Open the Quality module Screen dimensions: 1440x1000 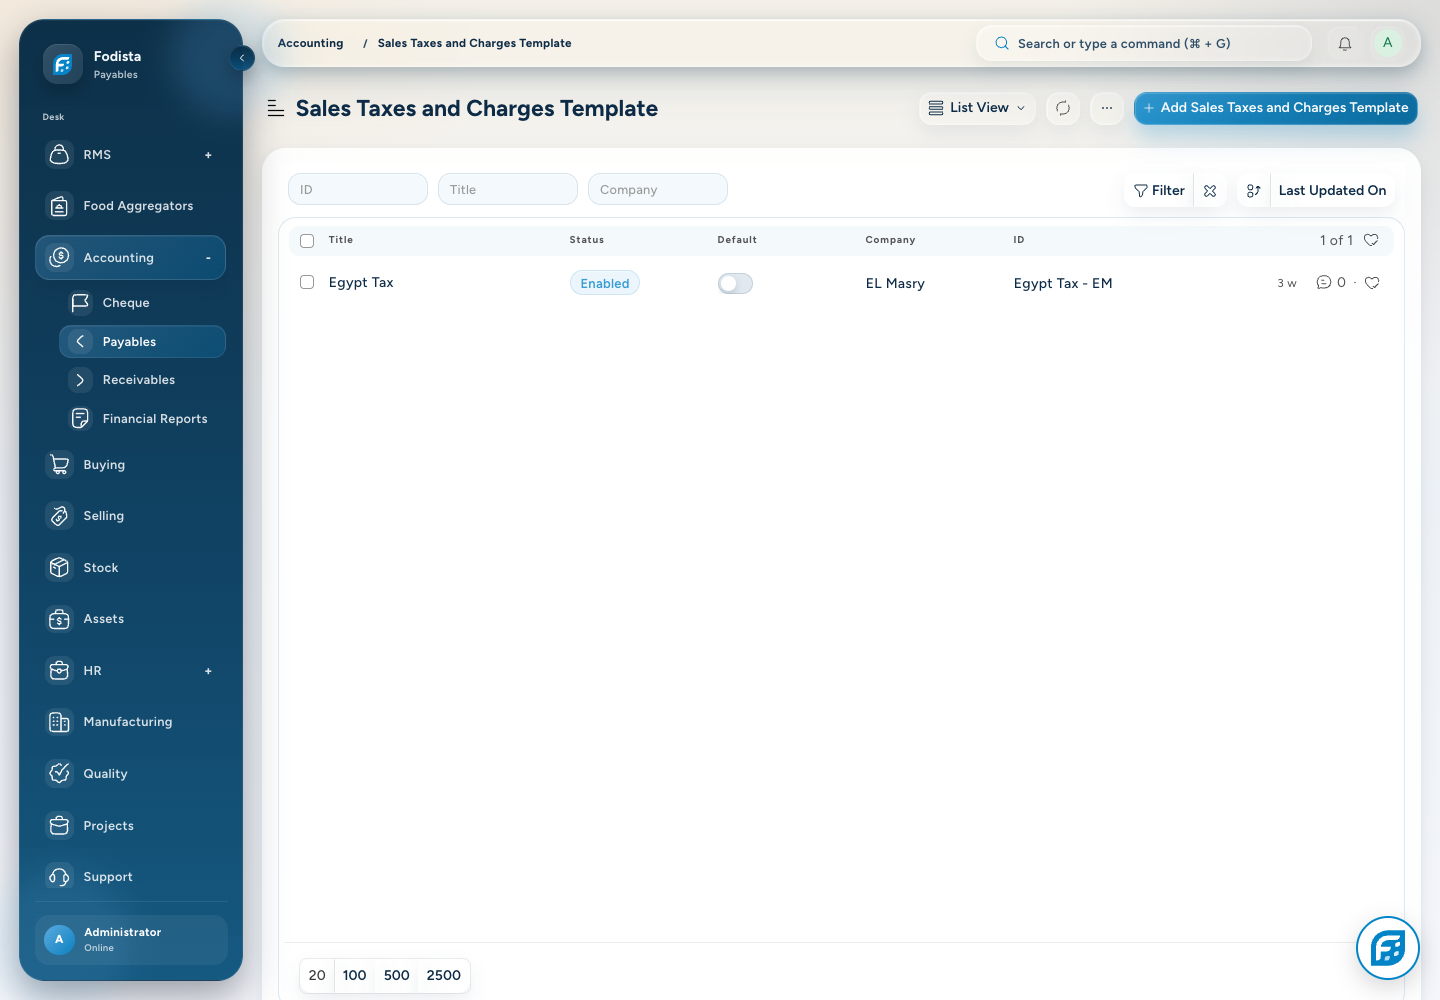pyautogui.click(x=130, y=774)
